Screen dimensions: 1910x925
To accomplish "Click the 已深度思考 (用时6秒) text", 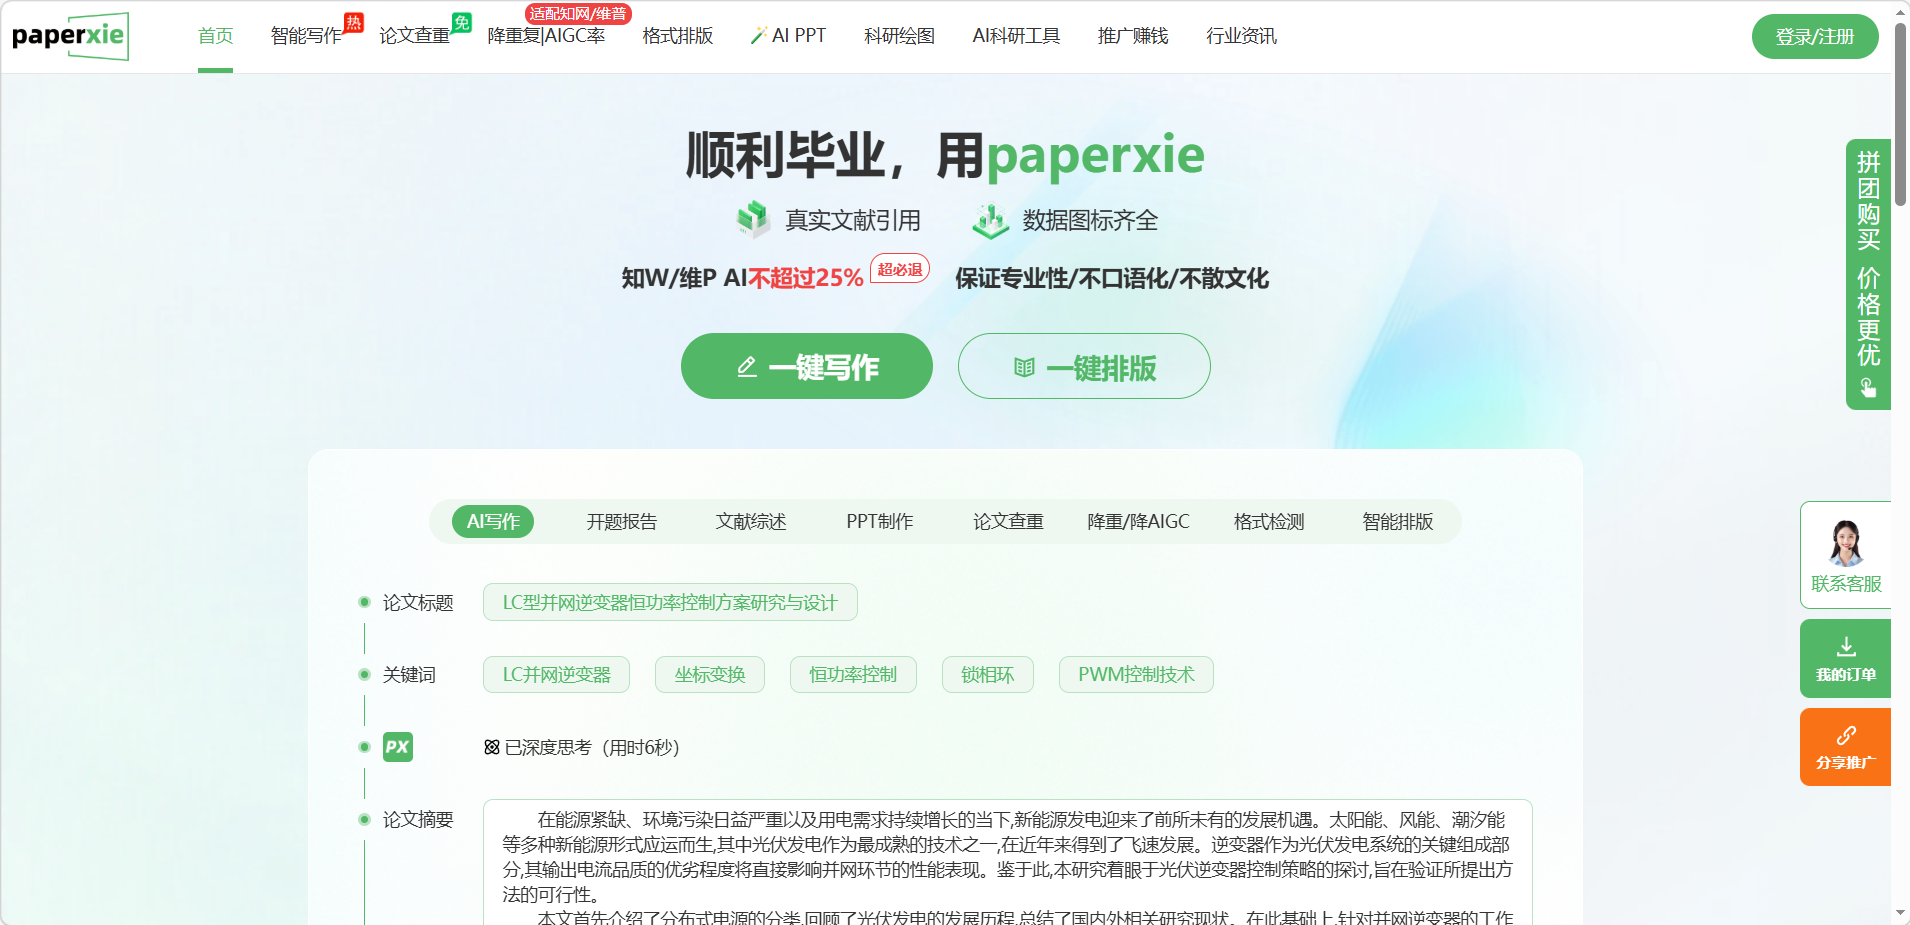I will pos(592,747).
